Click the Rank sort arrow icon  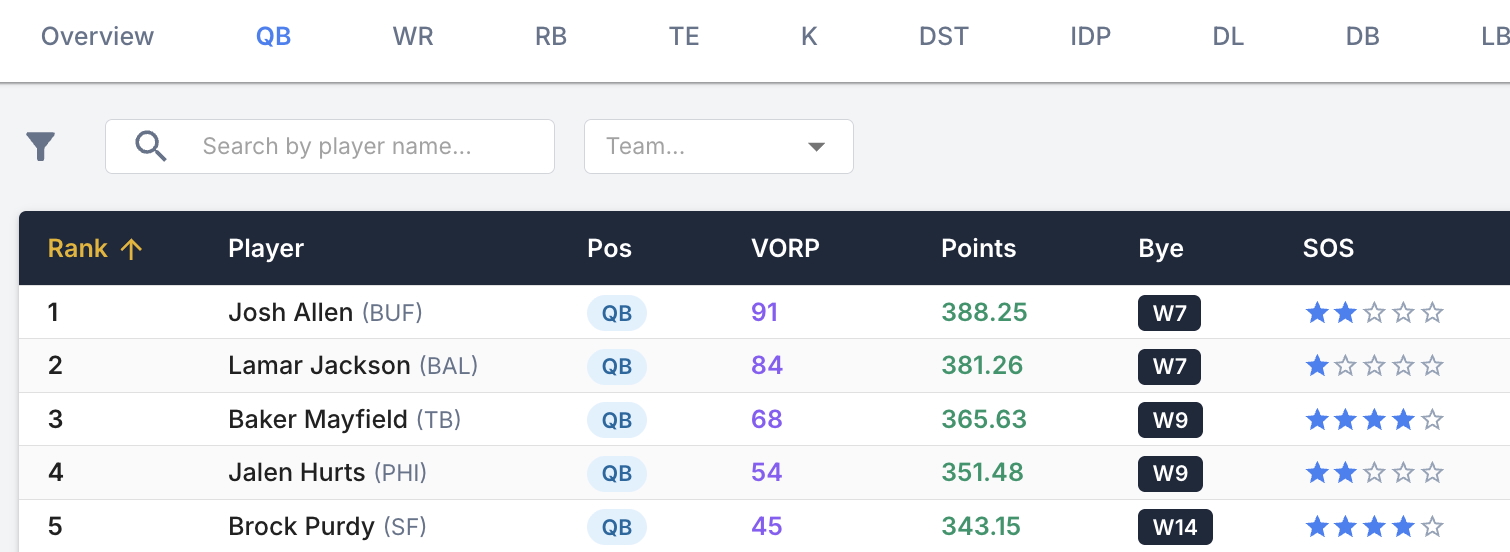(131, 249)
